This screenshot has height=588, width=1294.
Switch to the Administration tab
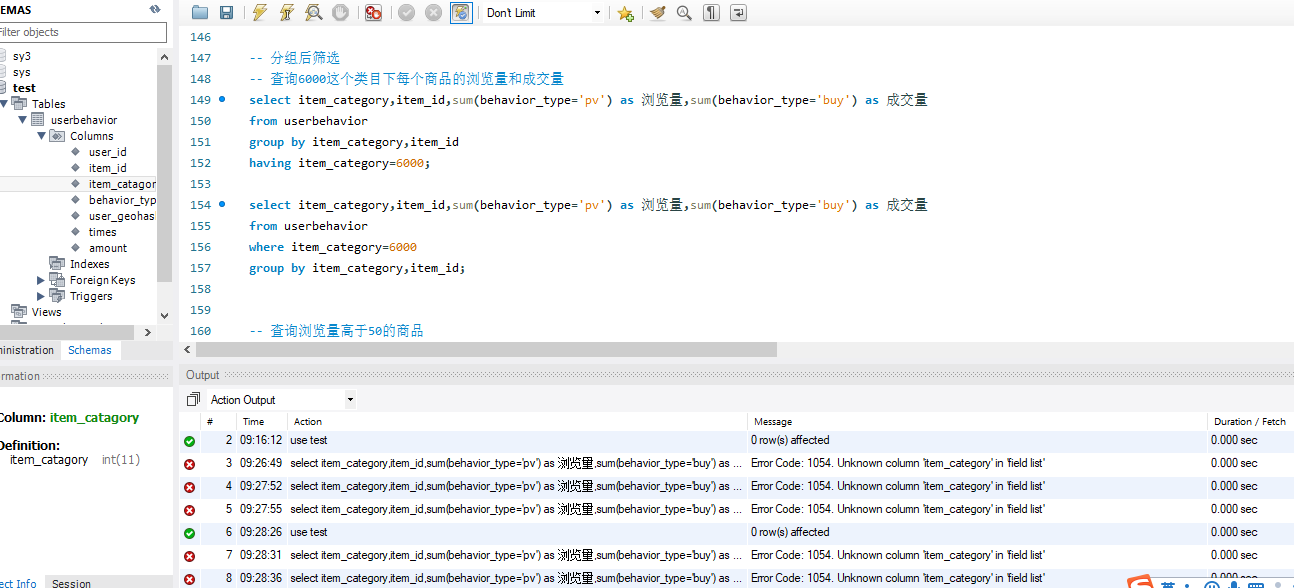26,350
